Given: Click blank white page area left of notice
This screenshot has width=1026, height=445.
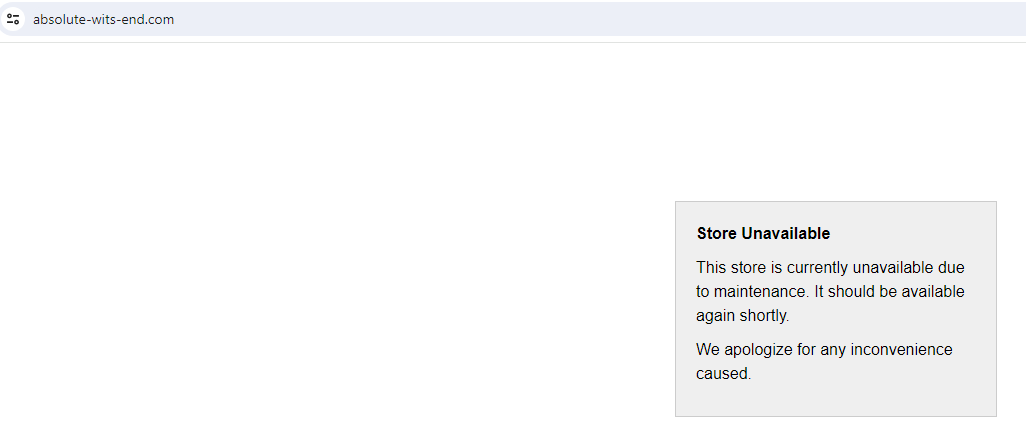Looking at the screenshot, I should 327,262.
